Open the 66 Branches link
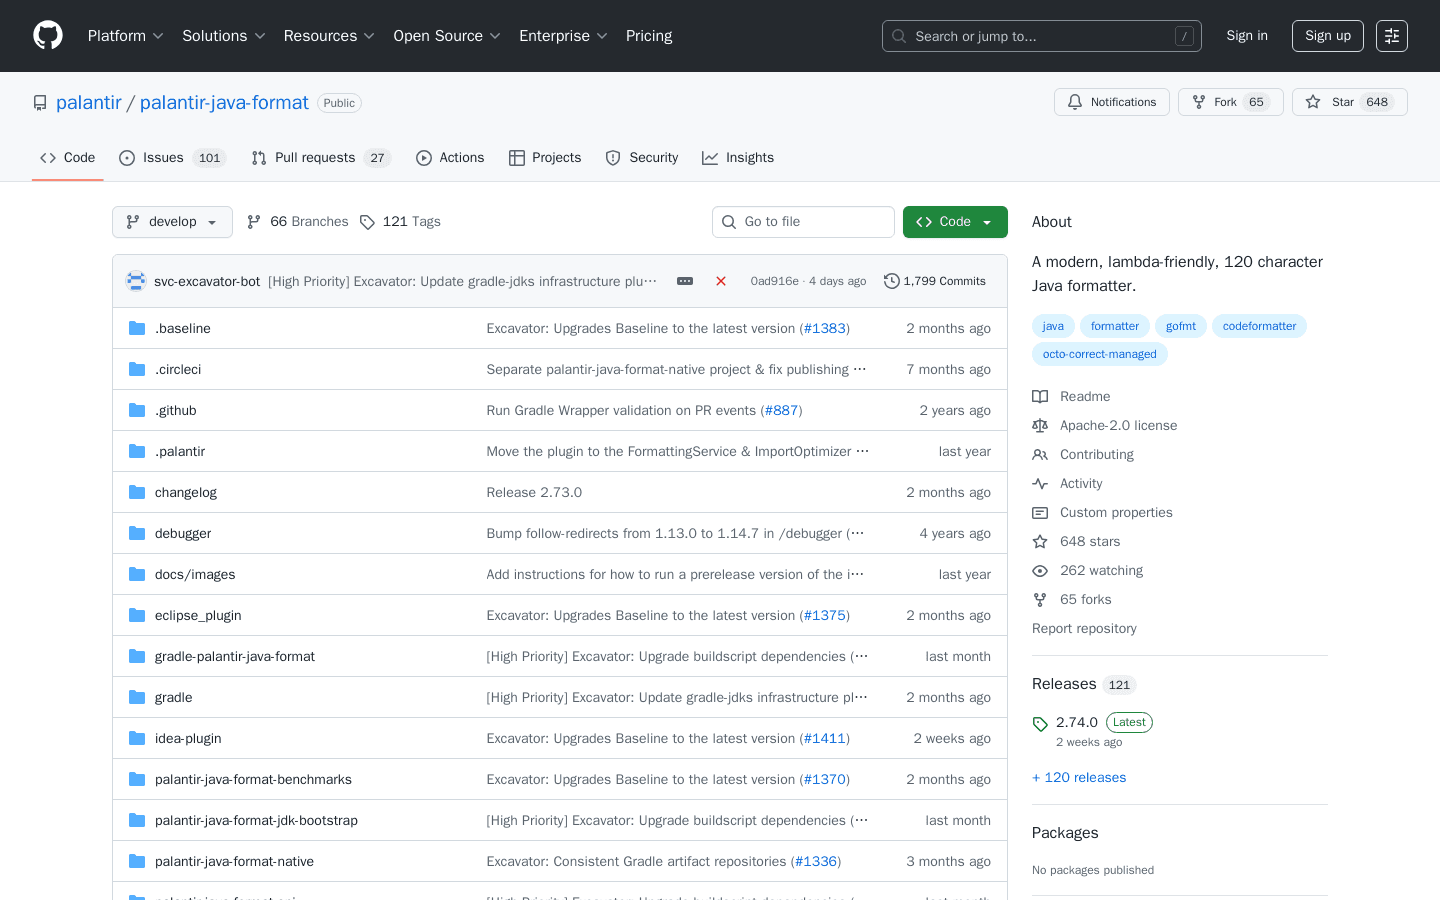This screenshot has height=900, width=1440. [x=298, y=222]
